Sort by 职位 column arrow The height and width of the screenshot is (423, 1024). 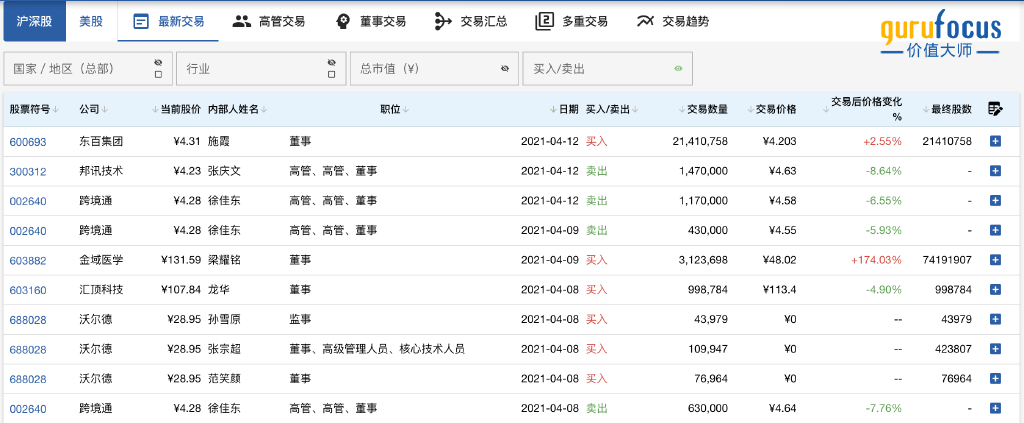pos(406,110)
